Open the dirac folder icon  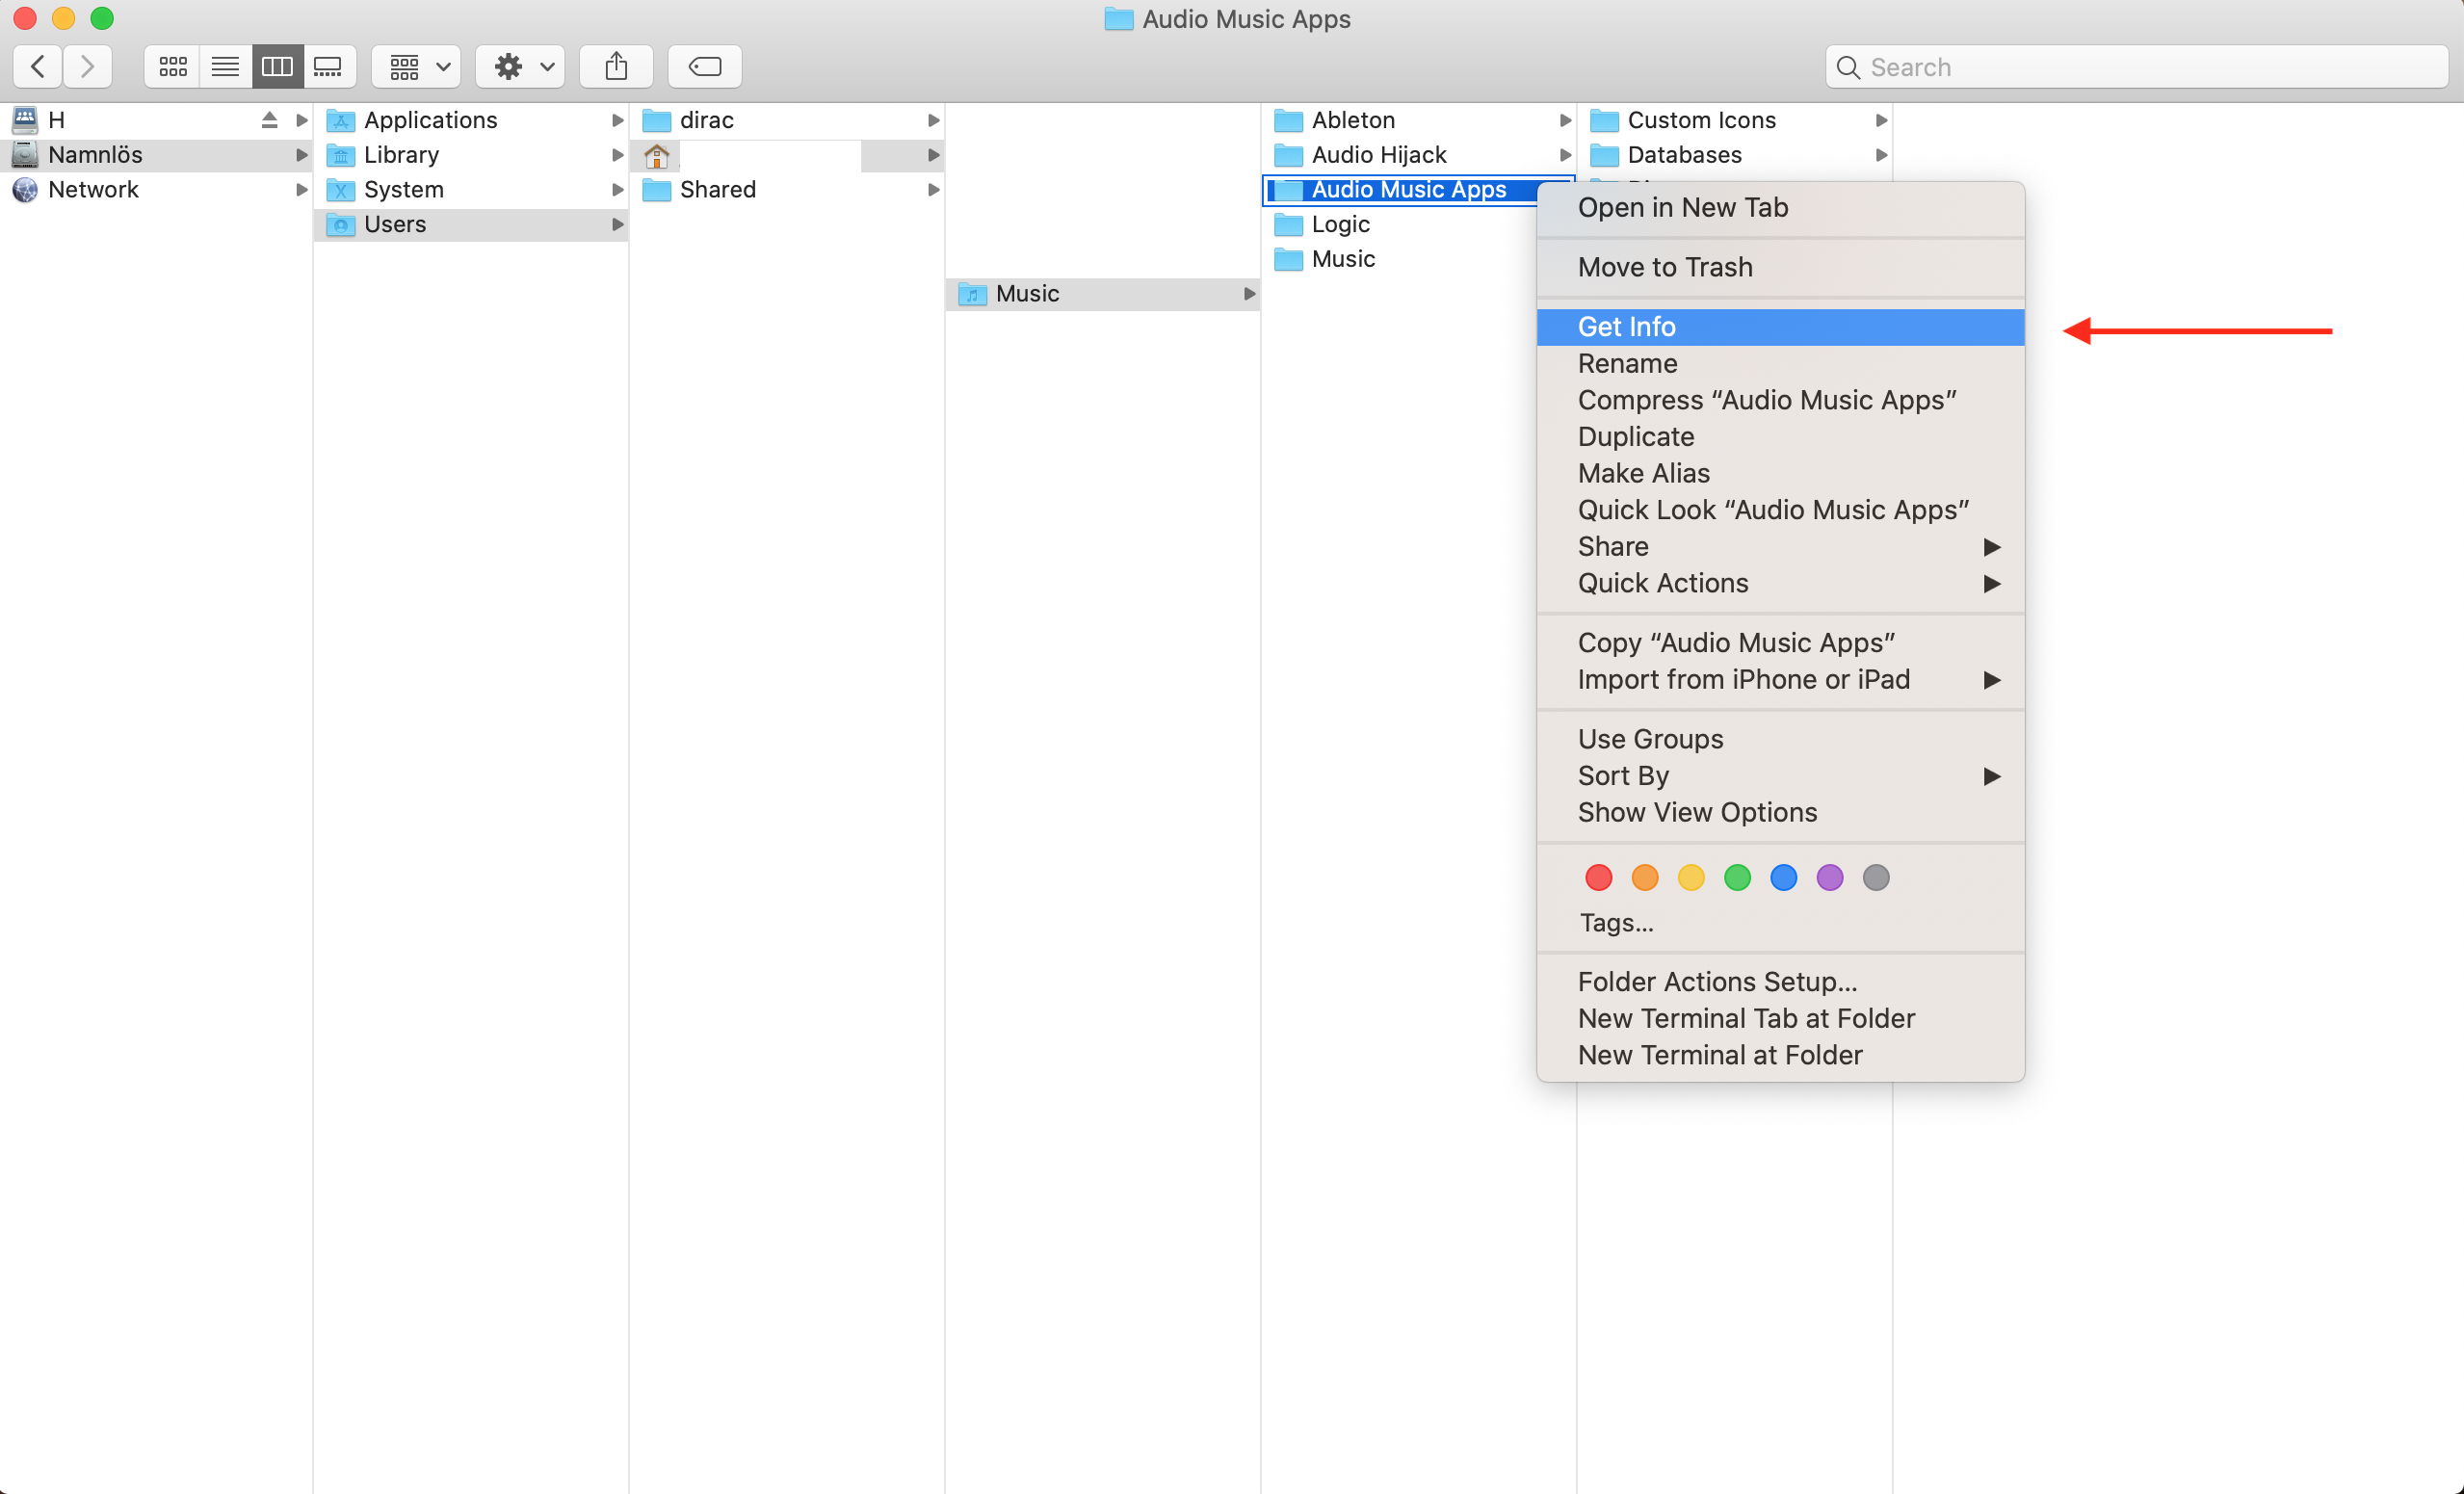click(657, 121)
